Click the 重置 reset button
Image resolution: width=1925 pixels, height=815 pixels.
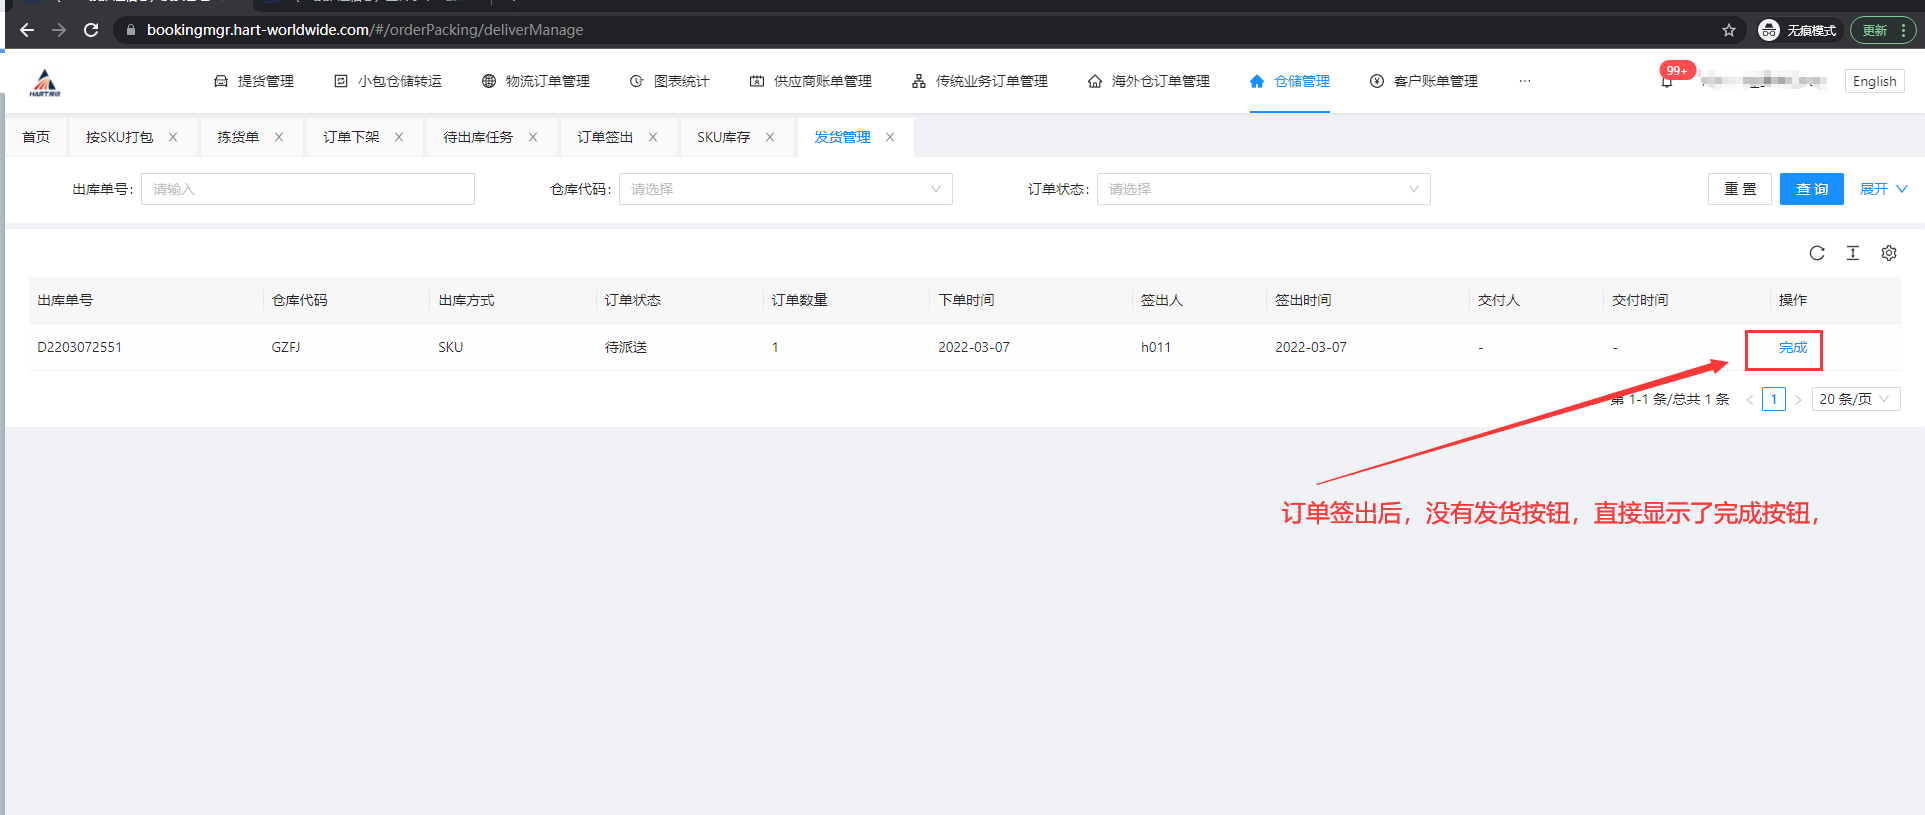click(1739, 189)
